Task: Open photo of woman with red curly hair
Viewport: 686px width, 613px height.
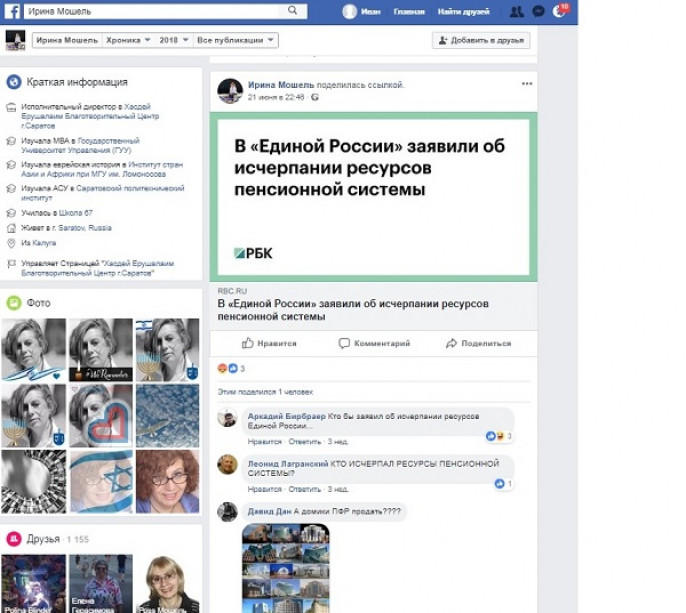Action: point(168,481)
